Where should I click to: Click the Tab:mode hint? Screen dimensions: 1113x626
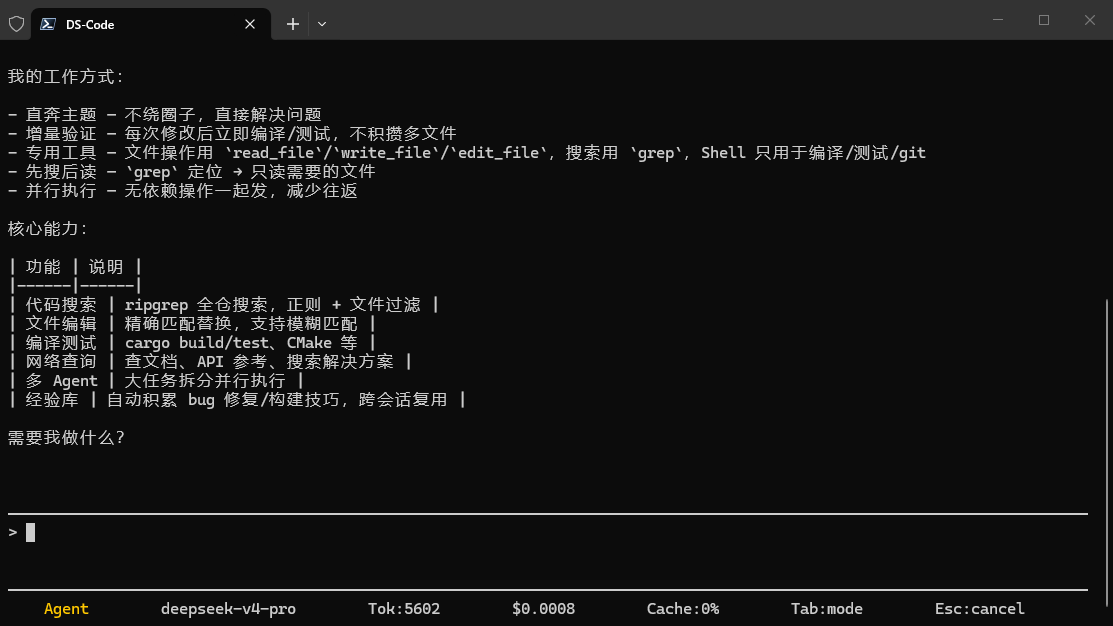pyautogui.click(x=827, y=609)
